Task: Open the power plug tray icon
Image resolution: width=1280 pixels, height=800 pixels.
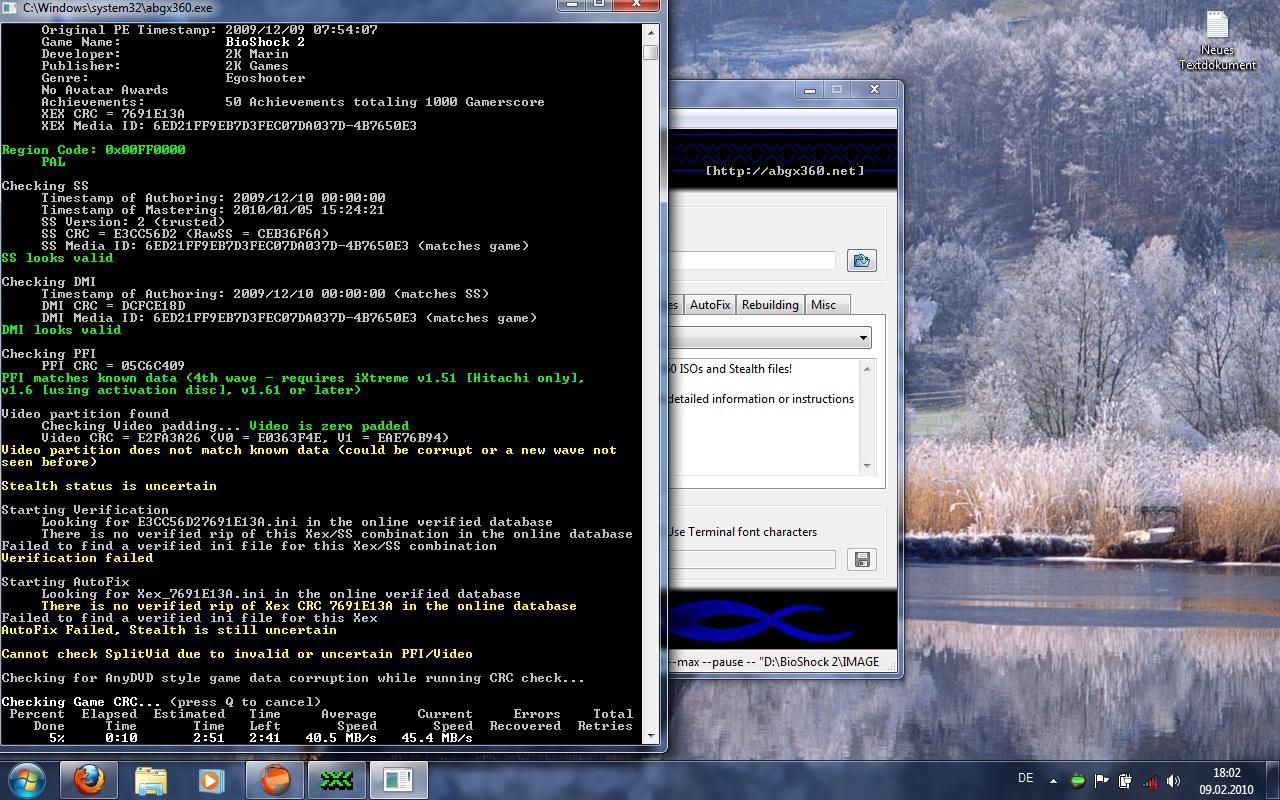Action: [1126, 780]
